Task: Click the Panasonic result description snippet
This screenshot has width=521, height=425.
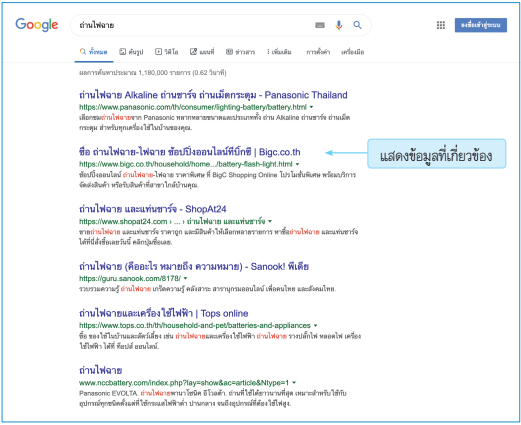Action: pyautogui.click(x=214, y=122)
